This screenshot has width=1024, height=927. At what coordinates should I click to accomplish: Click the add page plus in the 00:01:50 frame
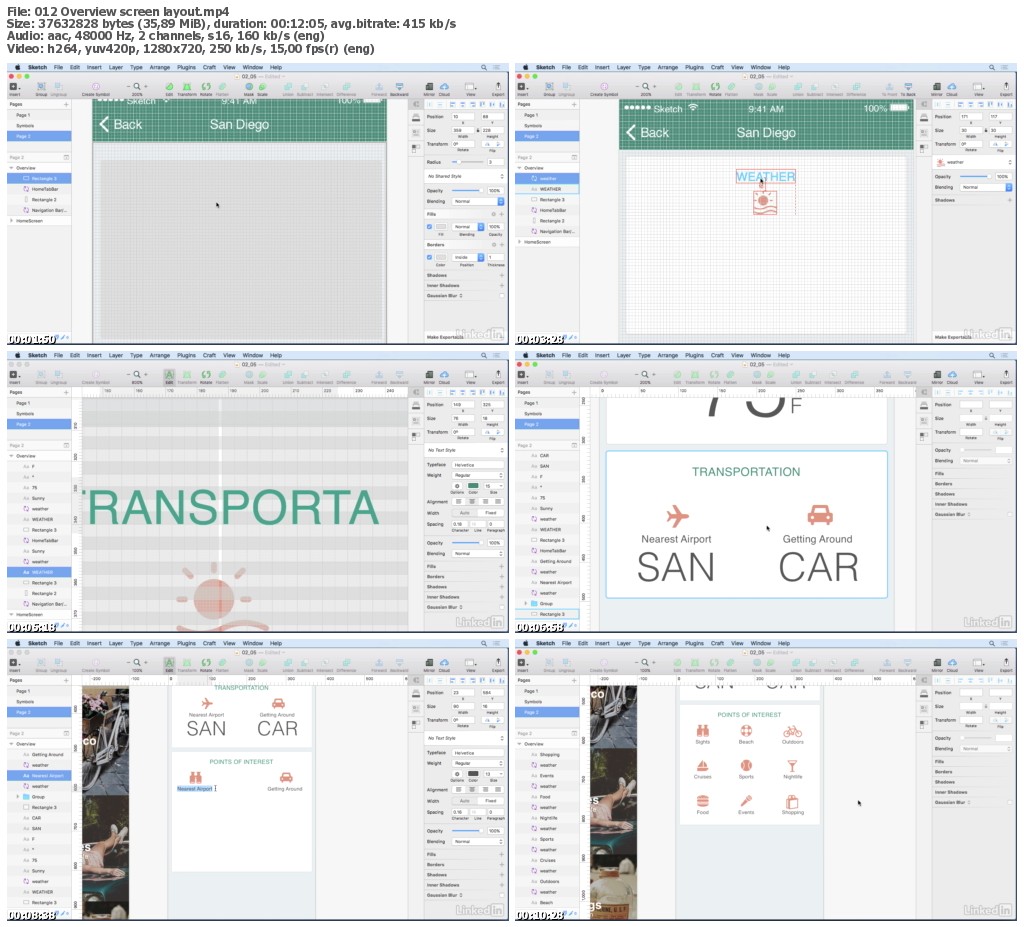click(x=66, y=105)
